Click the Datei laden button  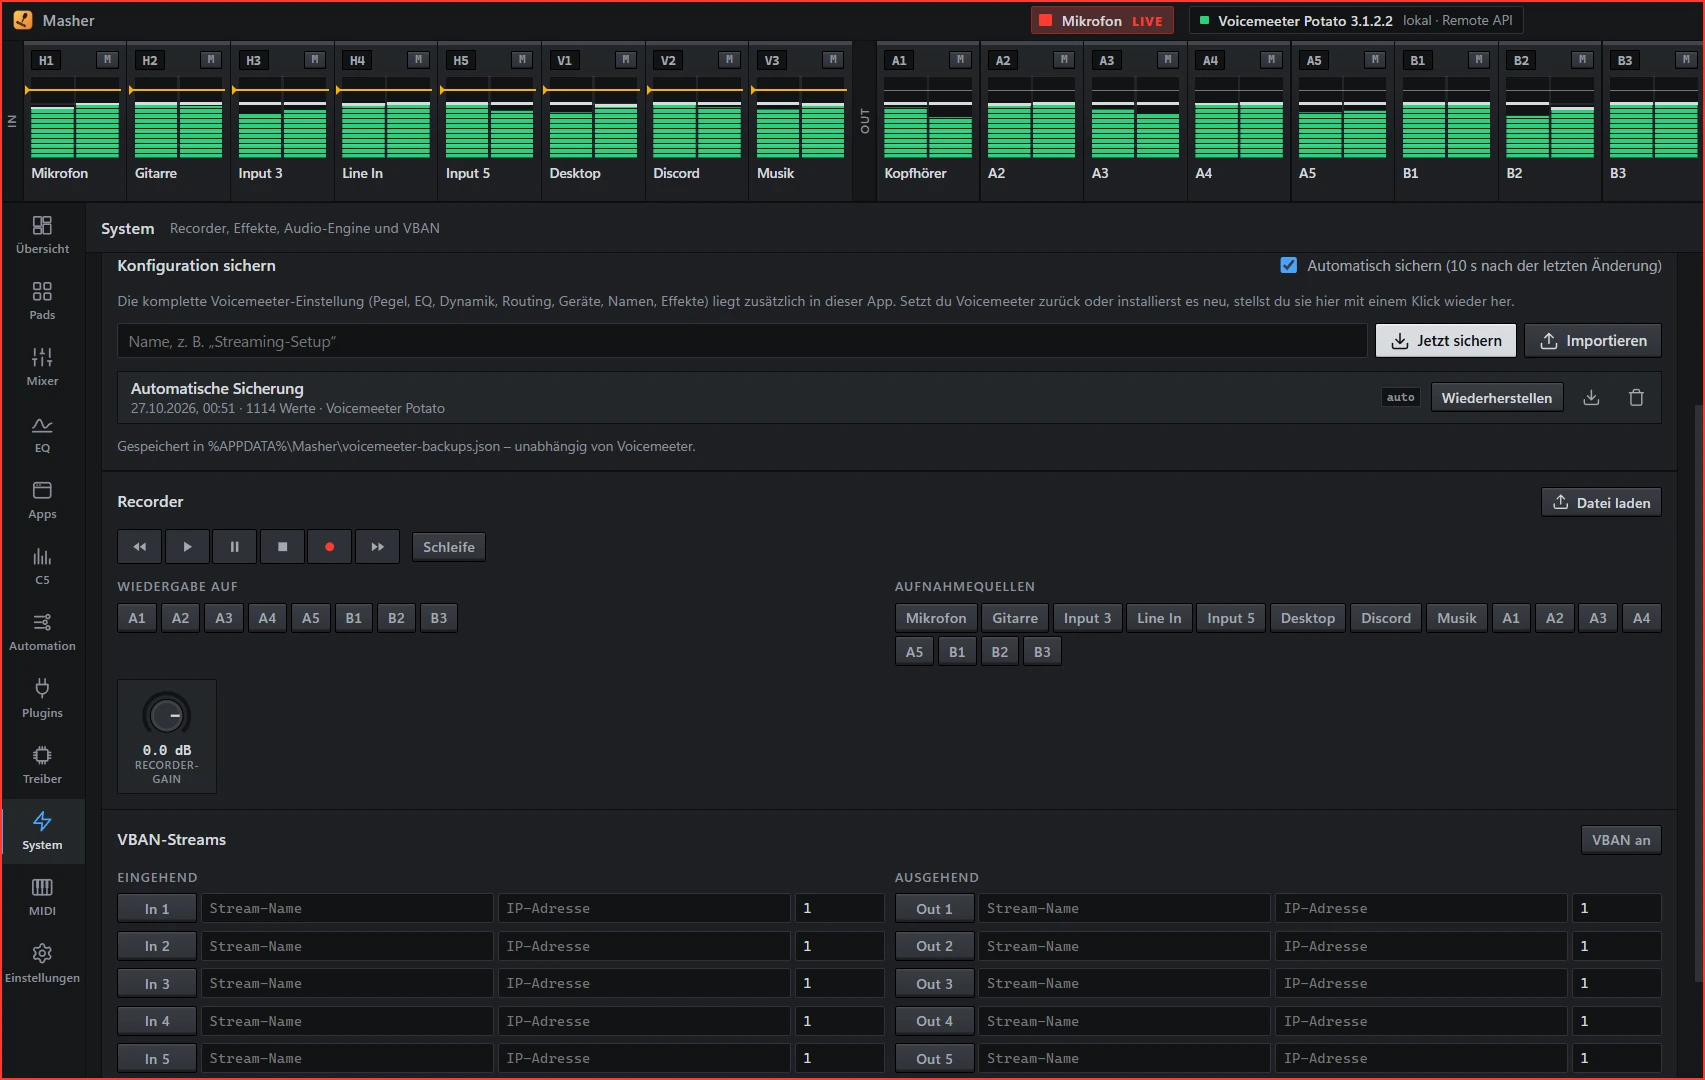click(1601, 503)
